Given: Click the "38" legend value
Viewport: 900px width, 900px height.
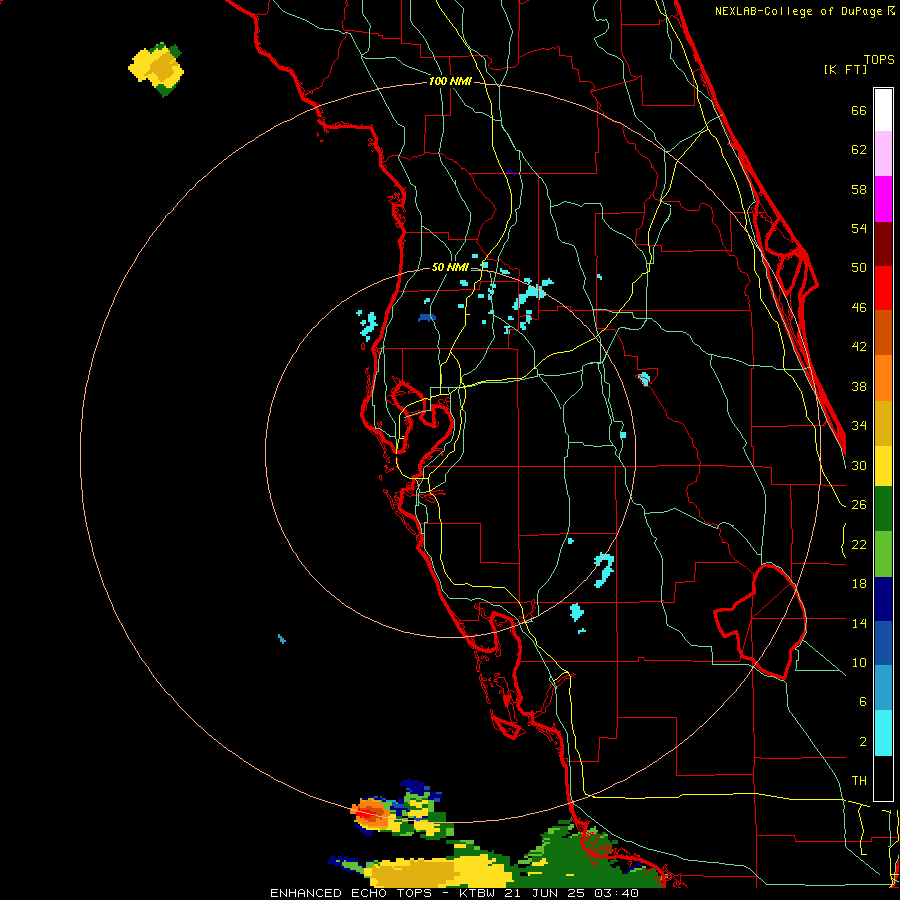Looking at the screenshot, I should click(859, 386).
